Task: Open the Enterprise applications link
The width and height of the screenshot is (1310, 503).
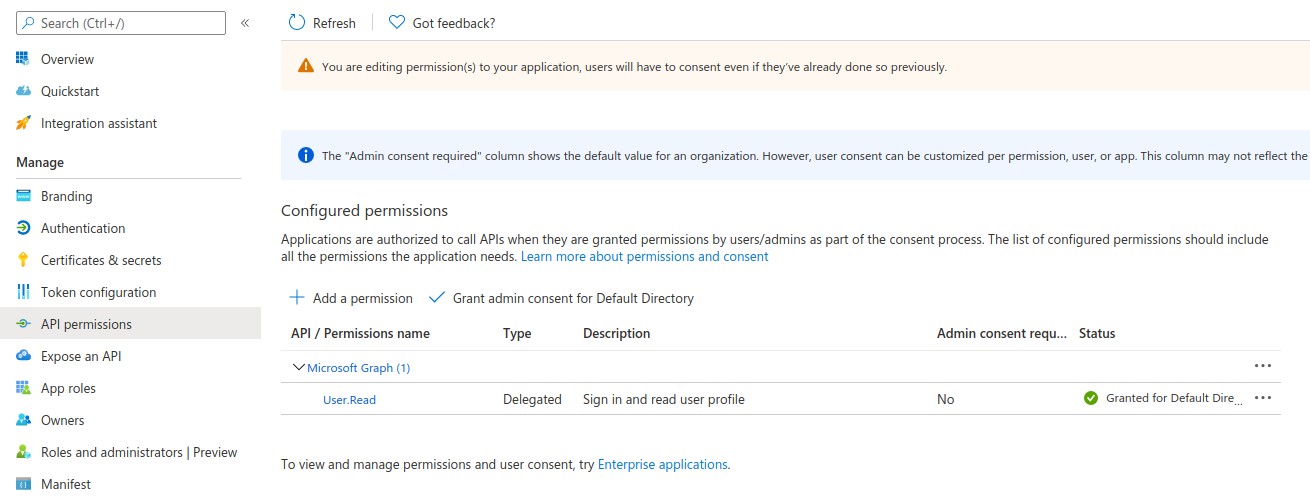Action: pyautogui.click(x=662, y=464)
